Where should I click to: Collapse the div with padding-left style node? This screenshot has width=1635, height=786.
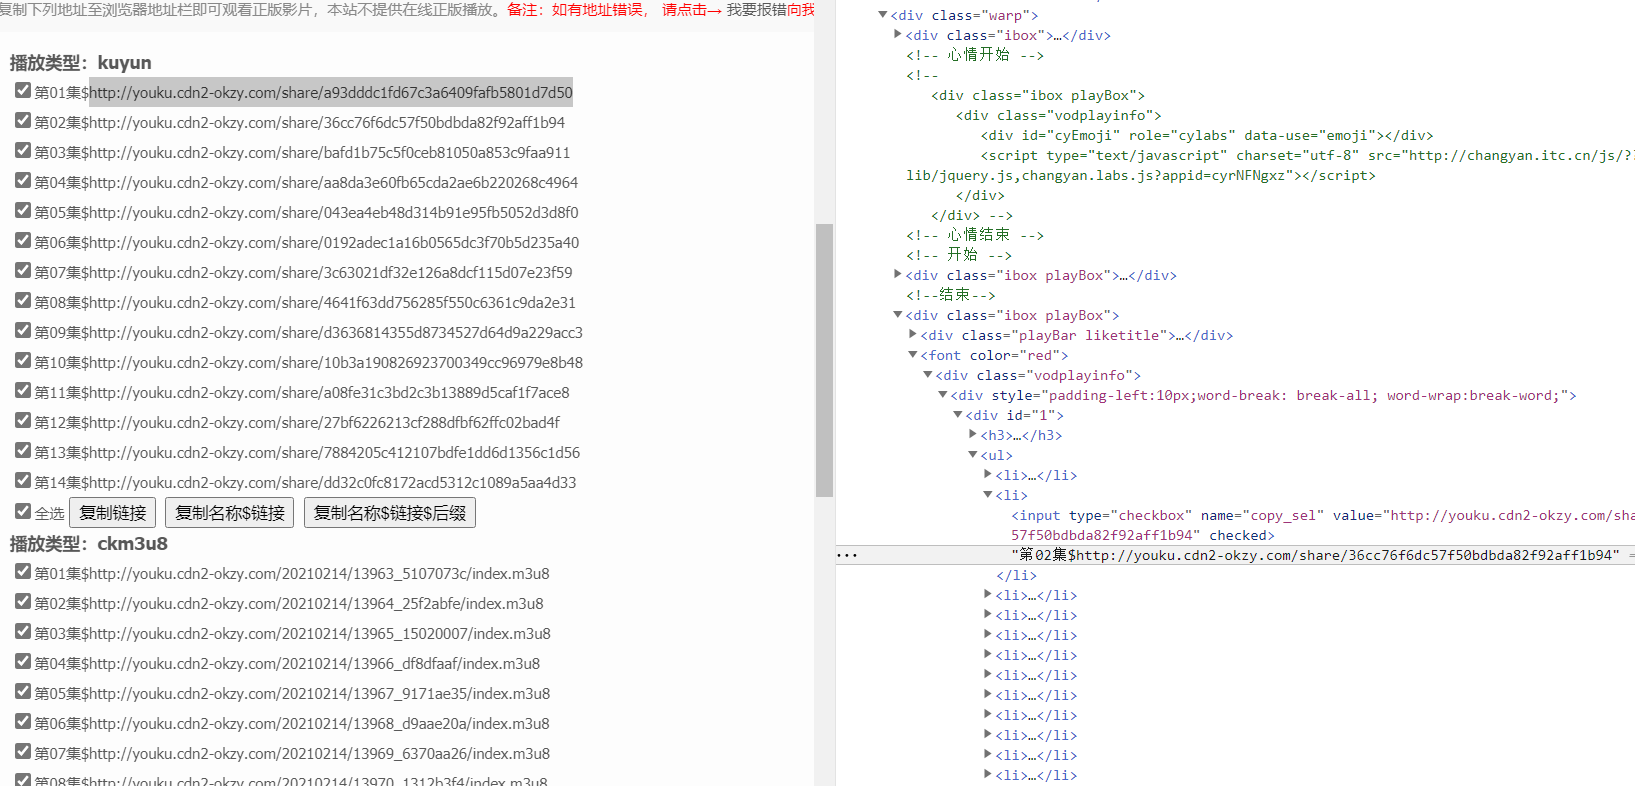[x=943, y=395]
